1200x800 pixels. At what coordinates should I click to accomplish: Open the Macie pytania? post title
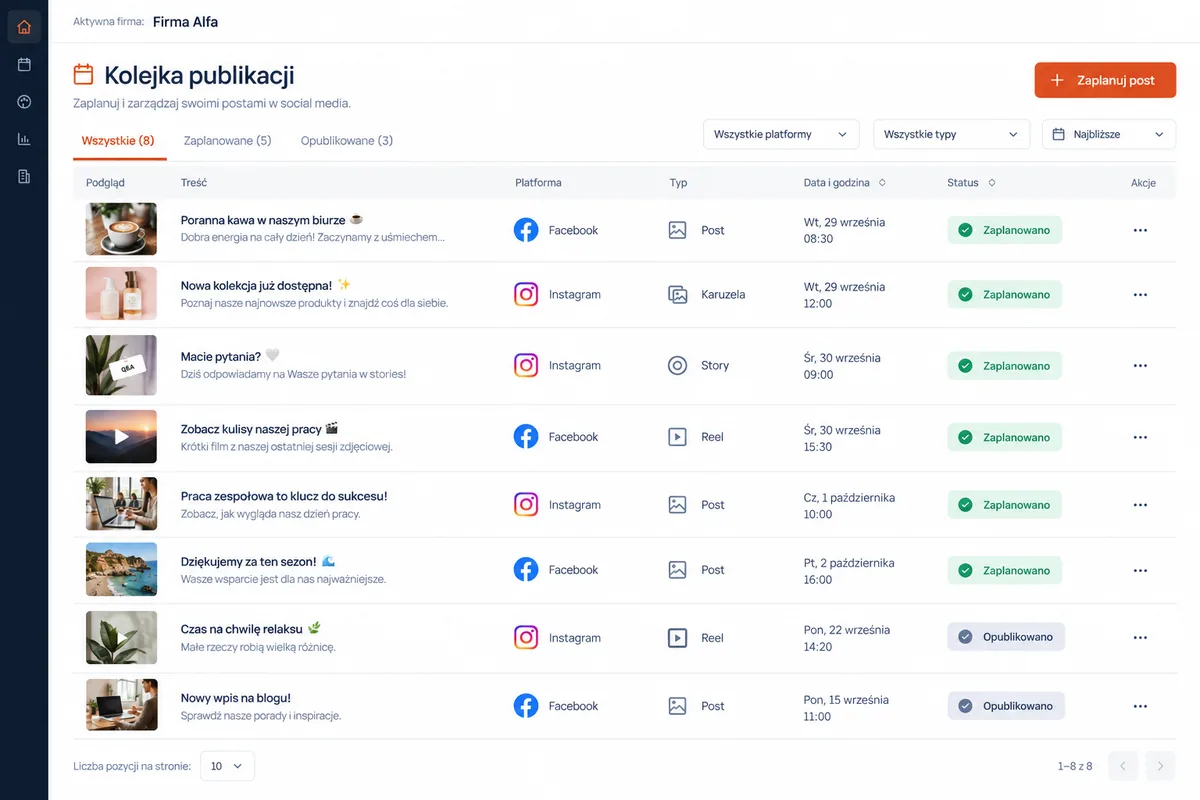pos(221,356)
